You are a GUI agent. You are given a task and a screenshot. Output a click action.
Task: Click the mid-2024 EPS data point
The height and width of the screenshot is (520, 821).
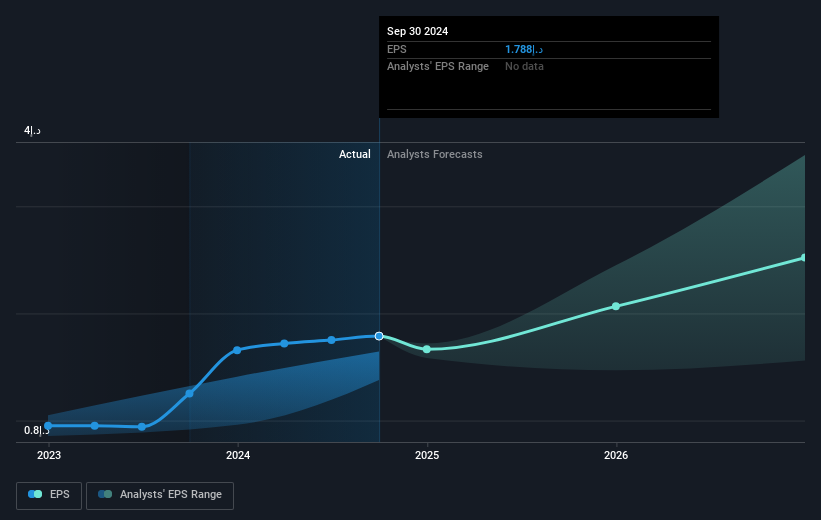(331, 340)
